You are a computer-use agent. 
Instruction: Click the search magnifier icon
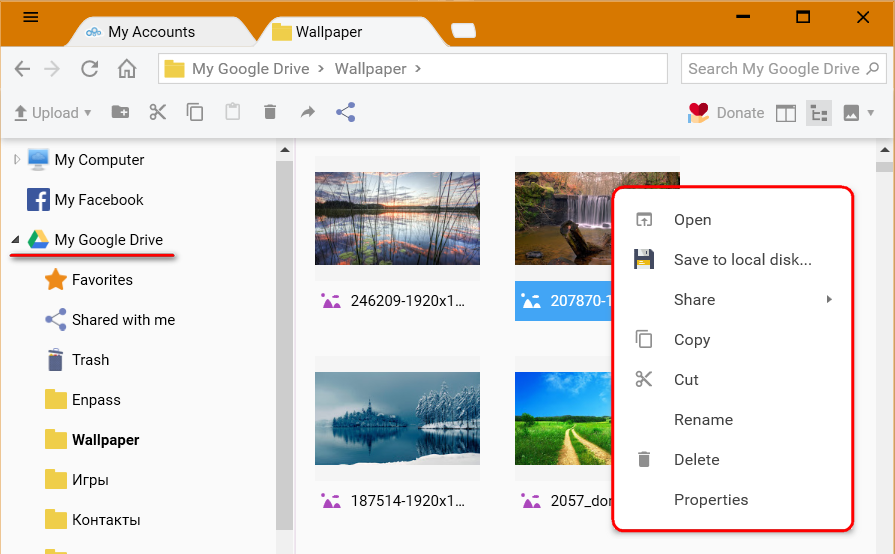872,69
